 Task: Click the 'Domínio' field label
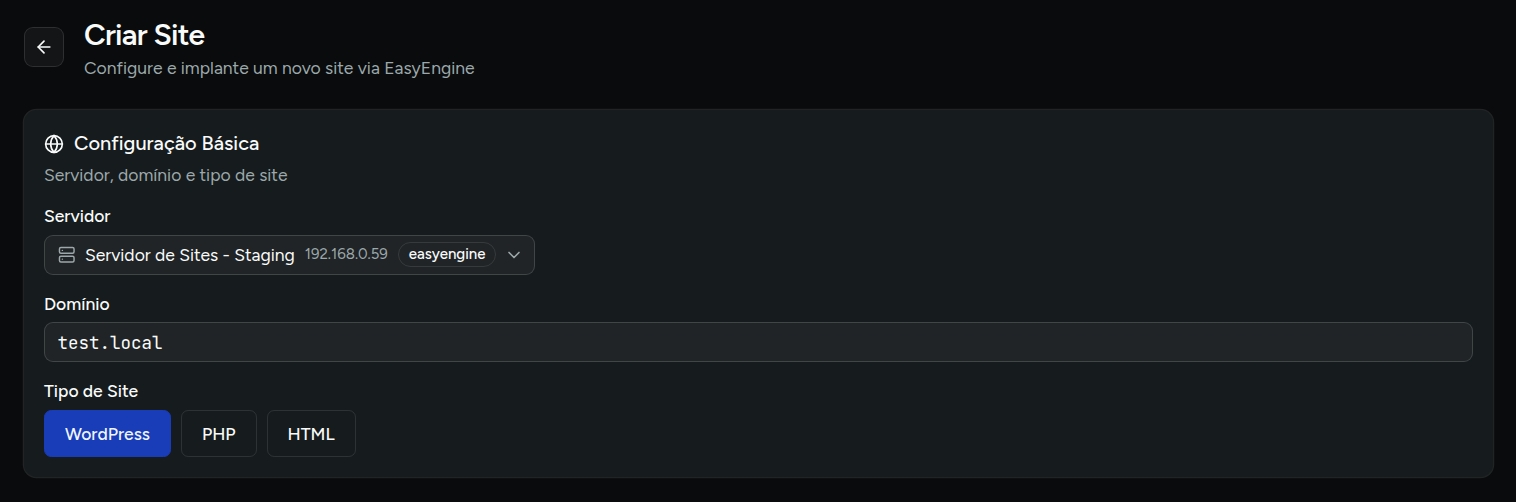[x=77, y=304]
